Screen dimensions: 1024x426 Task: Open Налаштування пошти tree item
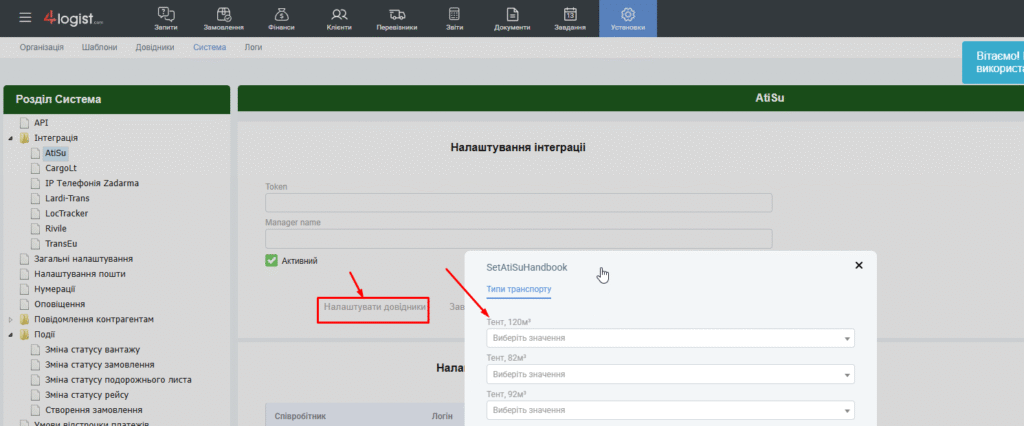click(80, 274)
